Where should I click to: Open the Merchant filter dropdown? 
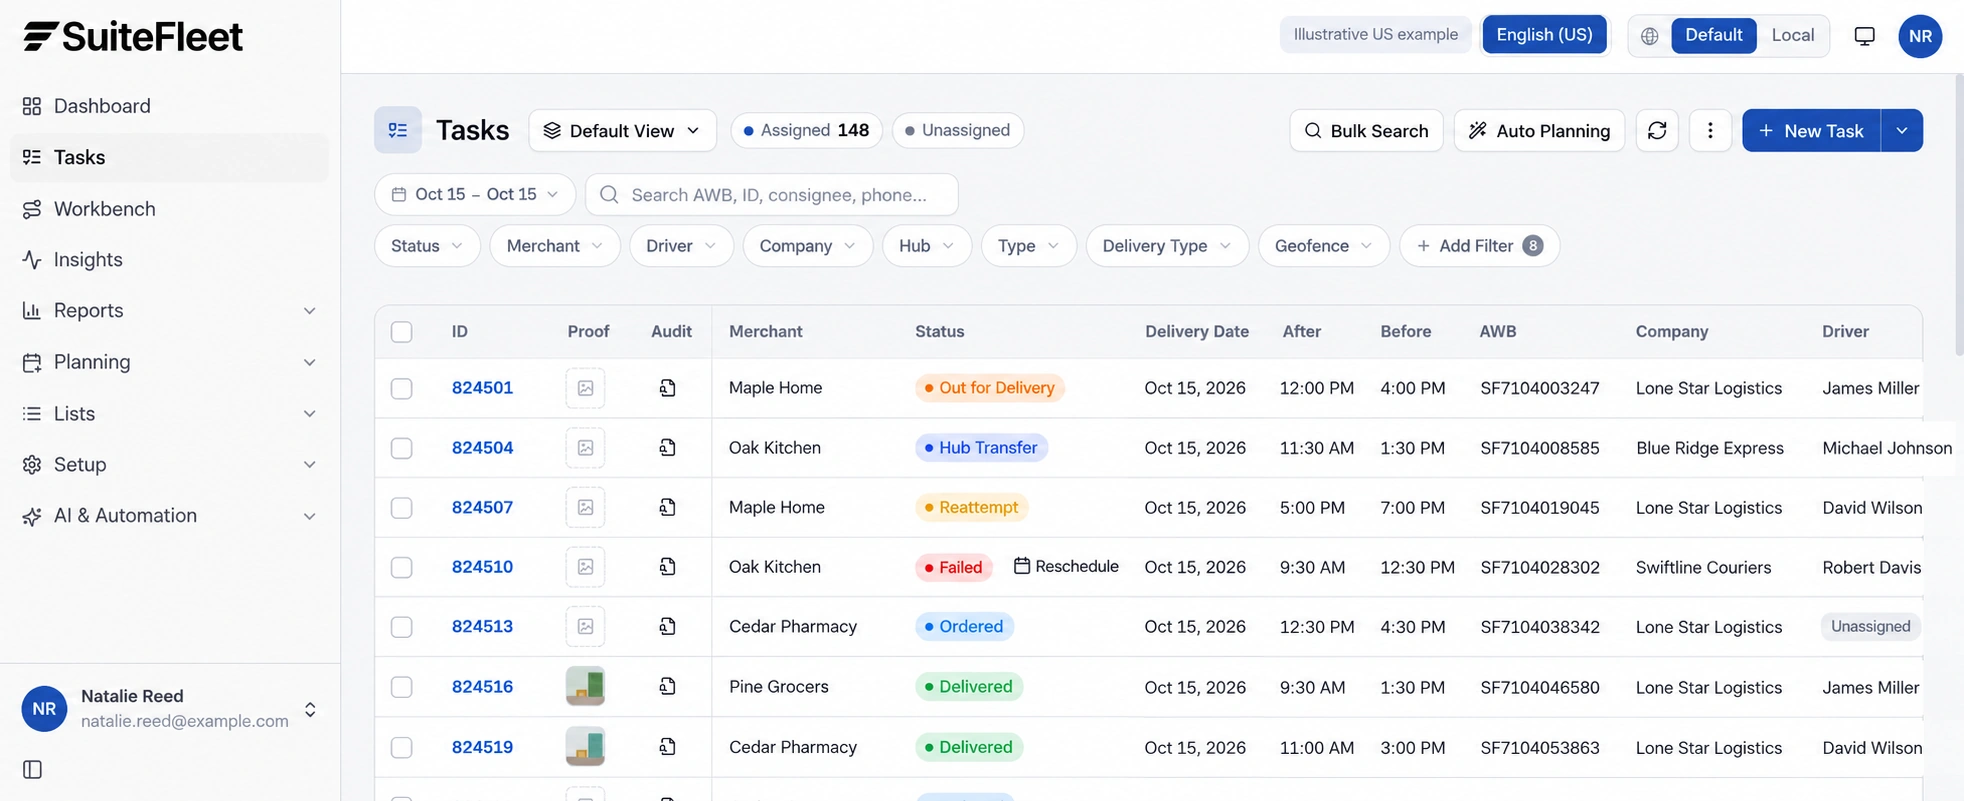tap(555, 246)
